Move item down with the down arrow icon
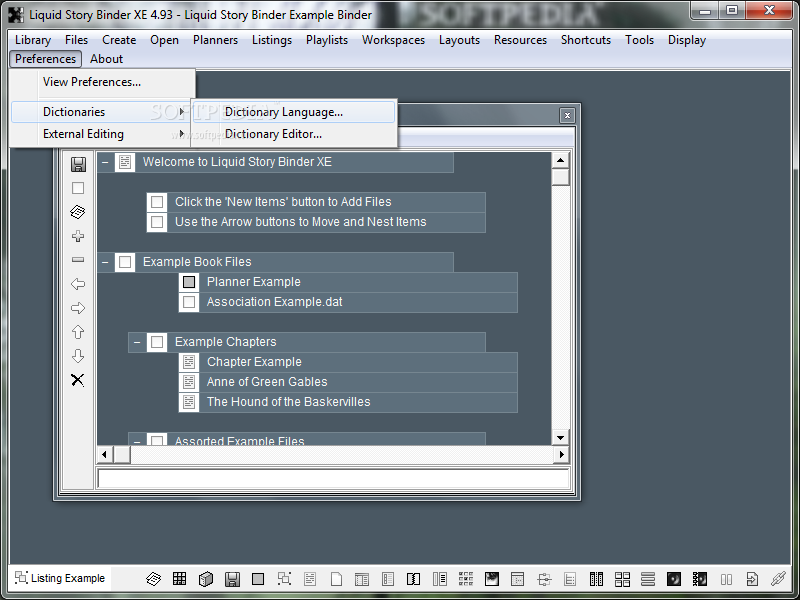 [78, 356]
